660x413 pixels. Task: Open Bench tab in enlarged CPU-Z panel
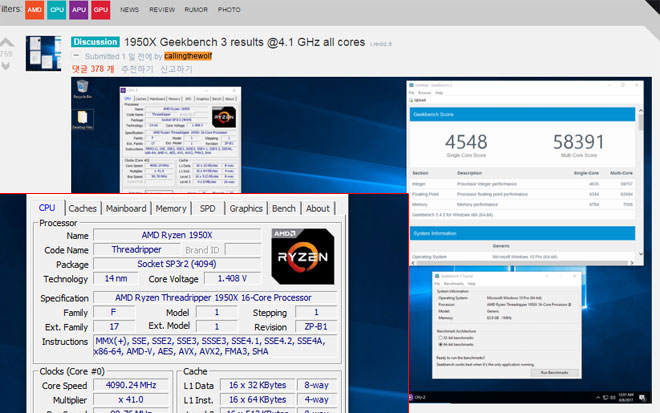284,208
